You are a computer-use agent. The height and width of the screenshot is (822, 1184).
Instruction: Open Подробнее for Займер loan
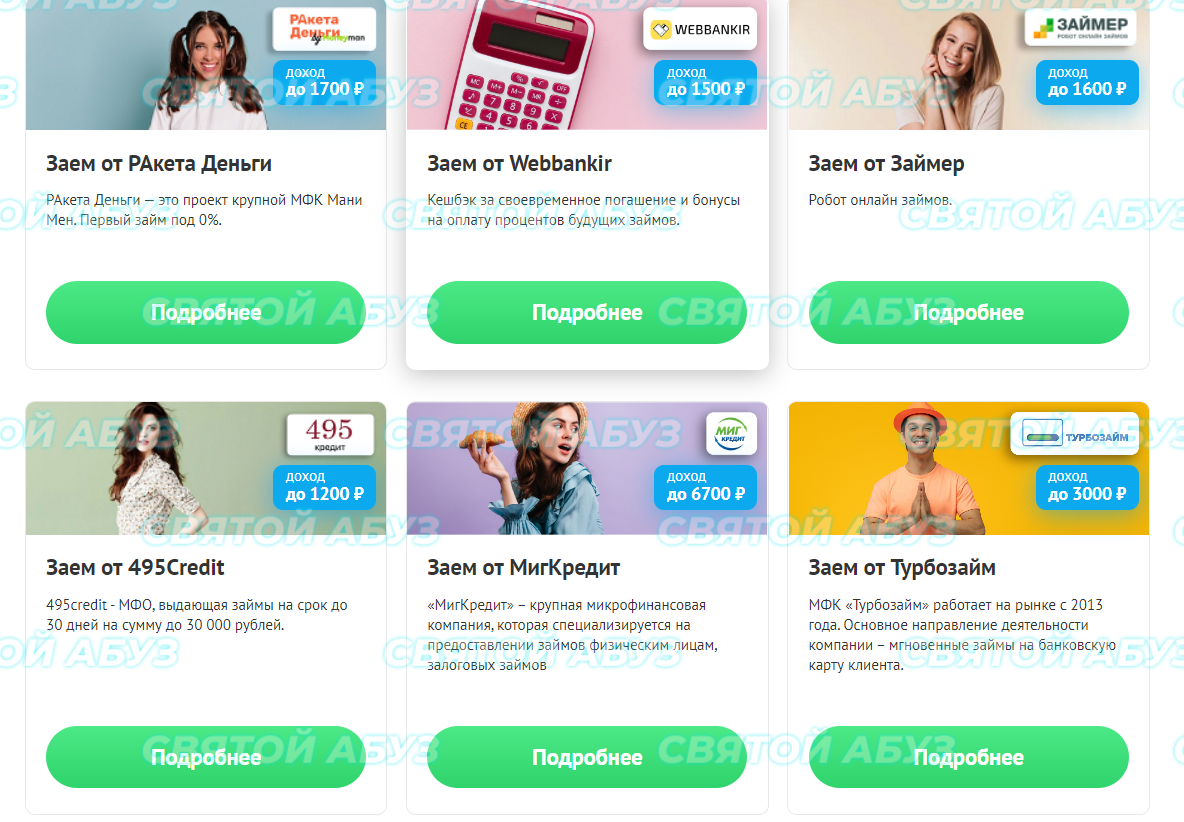(x=969, y=312)
